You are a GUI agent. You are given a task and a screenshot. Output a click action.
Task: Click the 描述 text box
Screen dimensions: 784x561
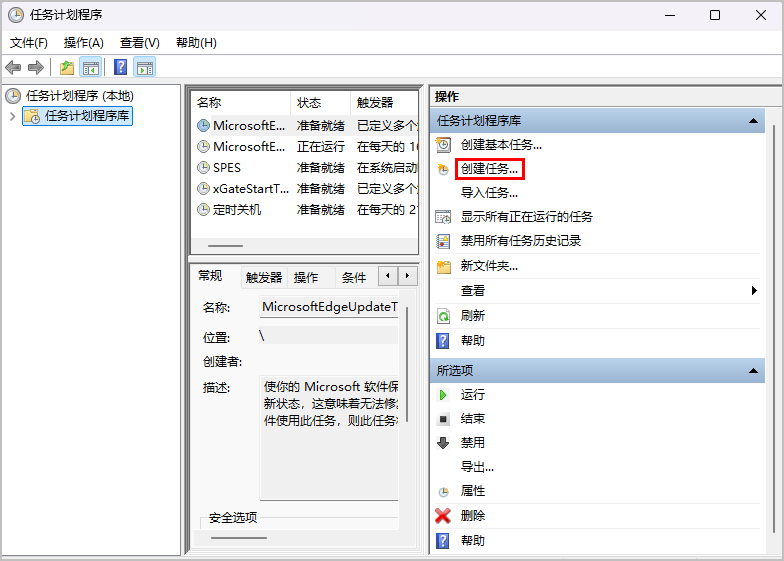(x=329, y=438)
